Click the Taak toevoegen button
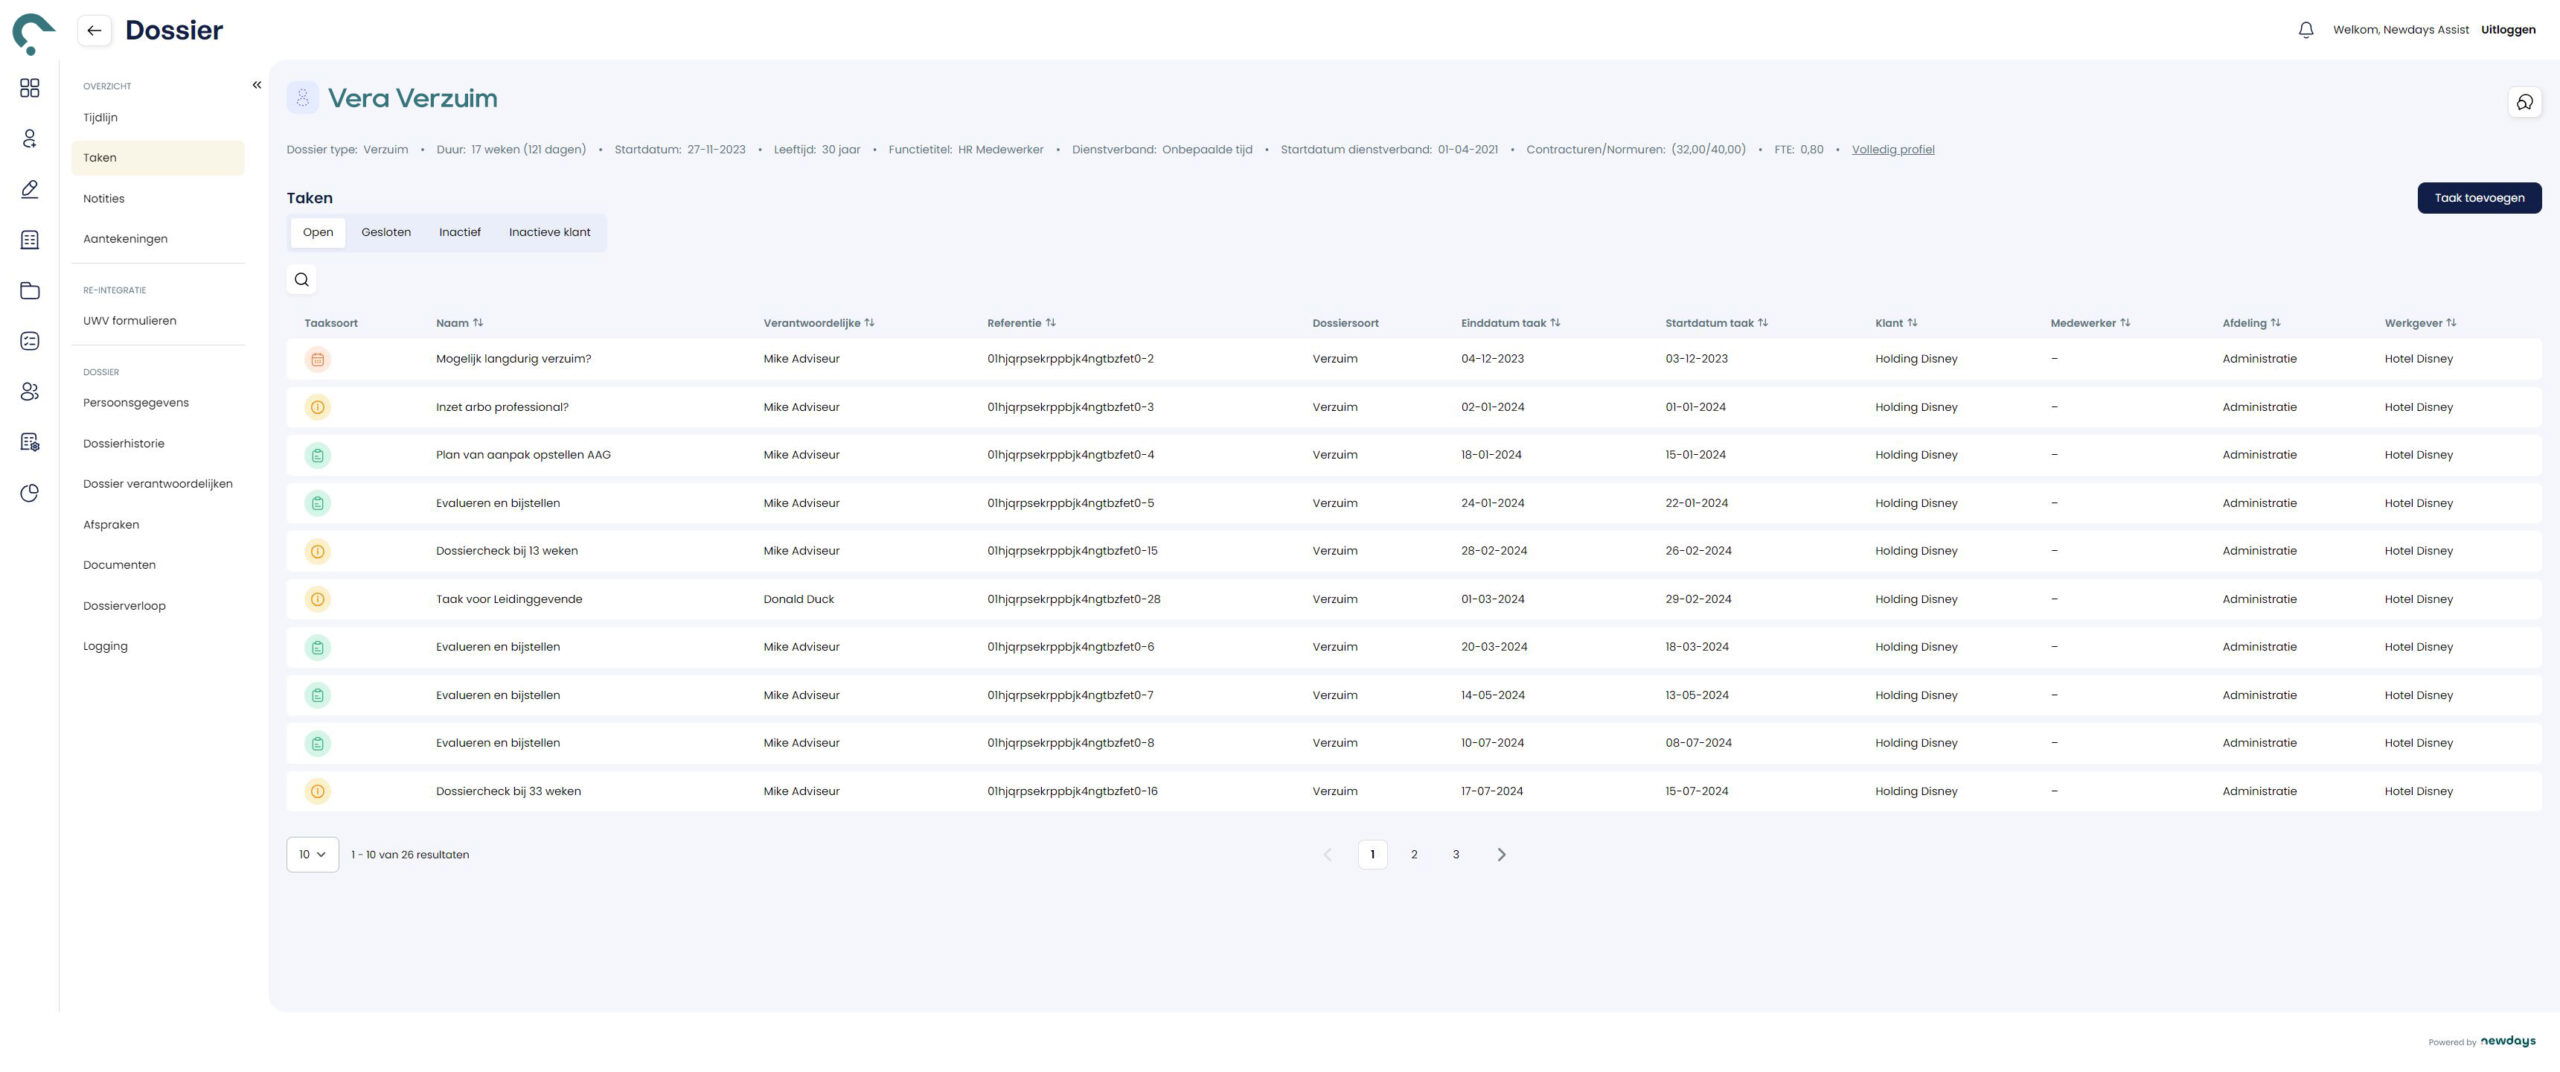The height and width of the screenshot is (1072, 2560). click(x=2478, y=198)
